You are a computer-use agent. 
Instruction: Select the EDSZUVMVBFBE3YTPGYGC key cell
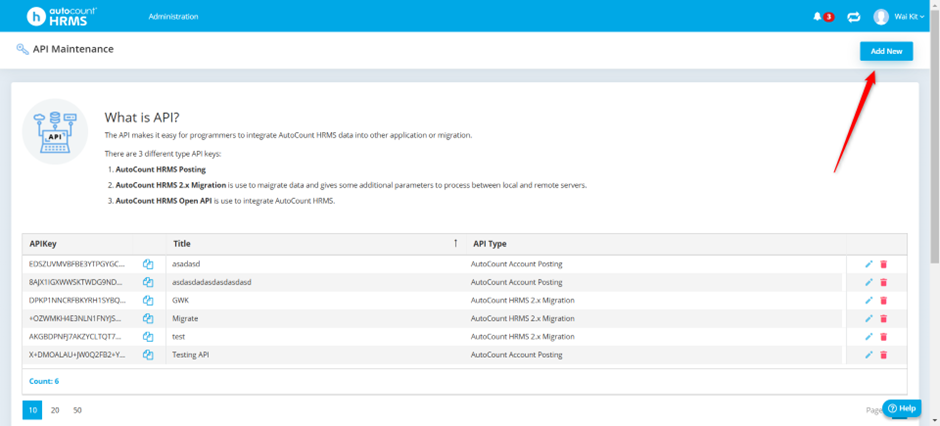coord(77,264)
